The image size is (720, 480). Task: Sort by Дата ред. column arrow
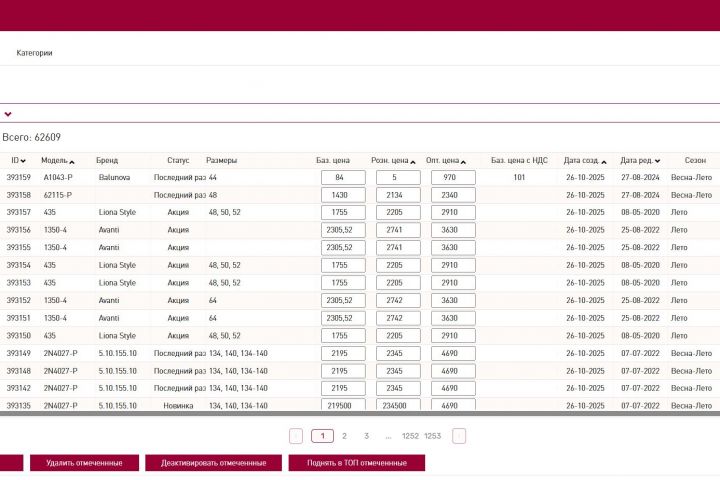coord(658,161)
